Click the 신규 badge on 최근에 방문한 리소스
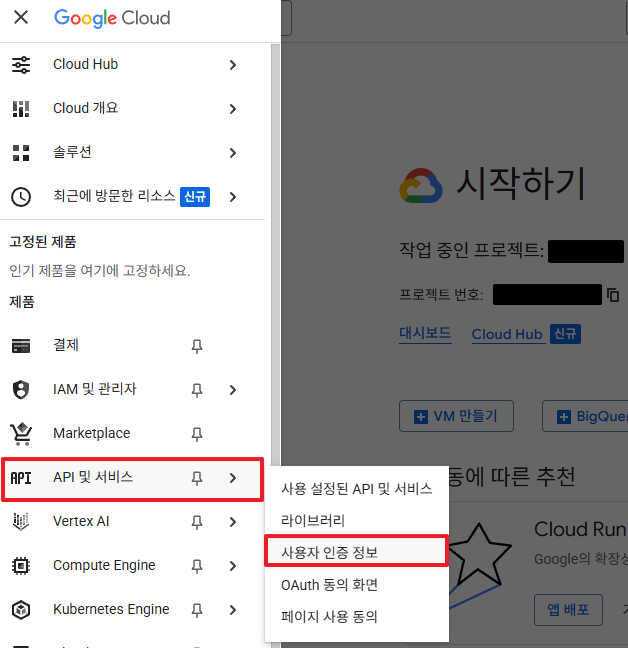The width and height of the screenshot is (628, 648). (x=195, y=197)
